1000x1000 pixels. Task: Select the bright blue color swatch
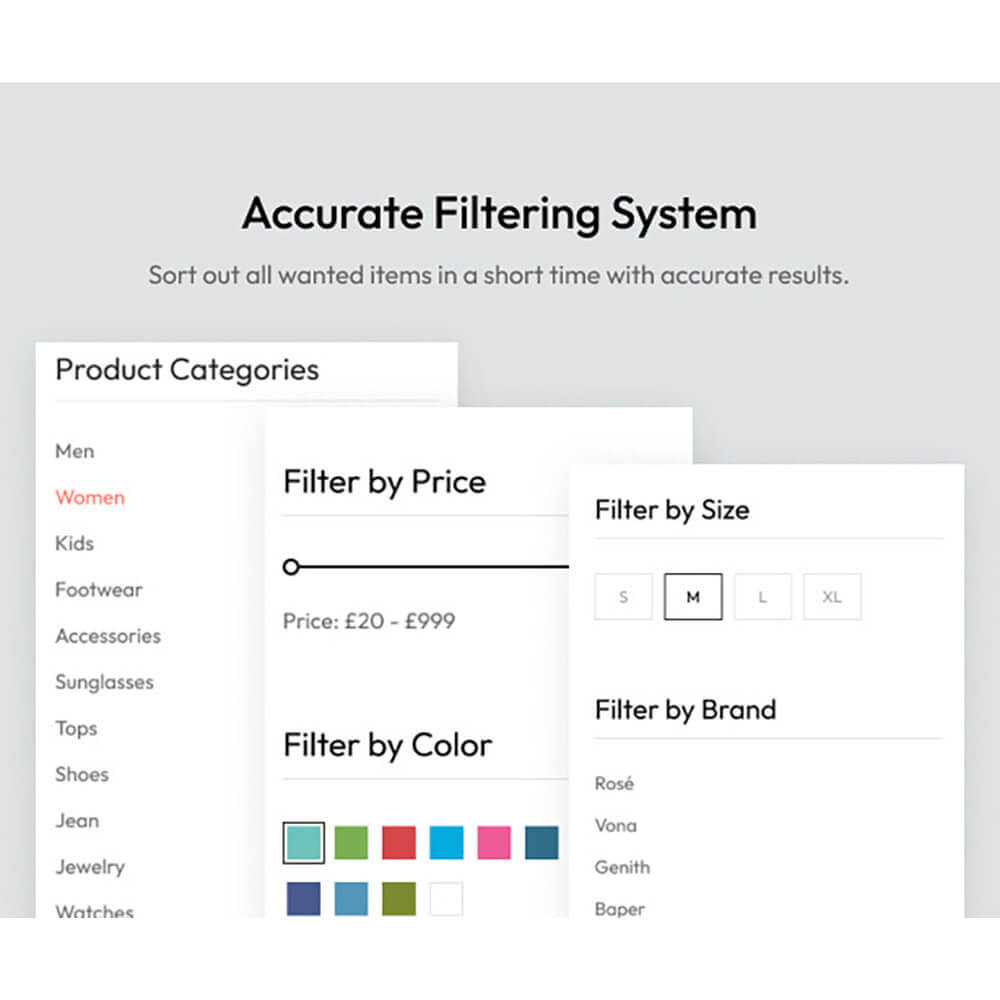[x=446, y=842]
